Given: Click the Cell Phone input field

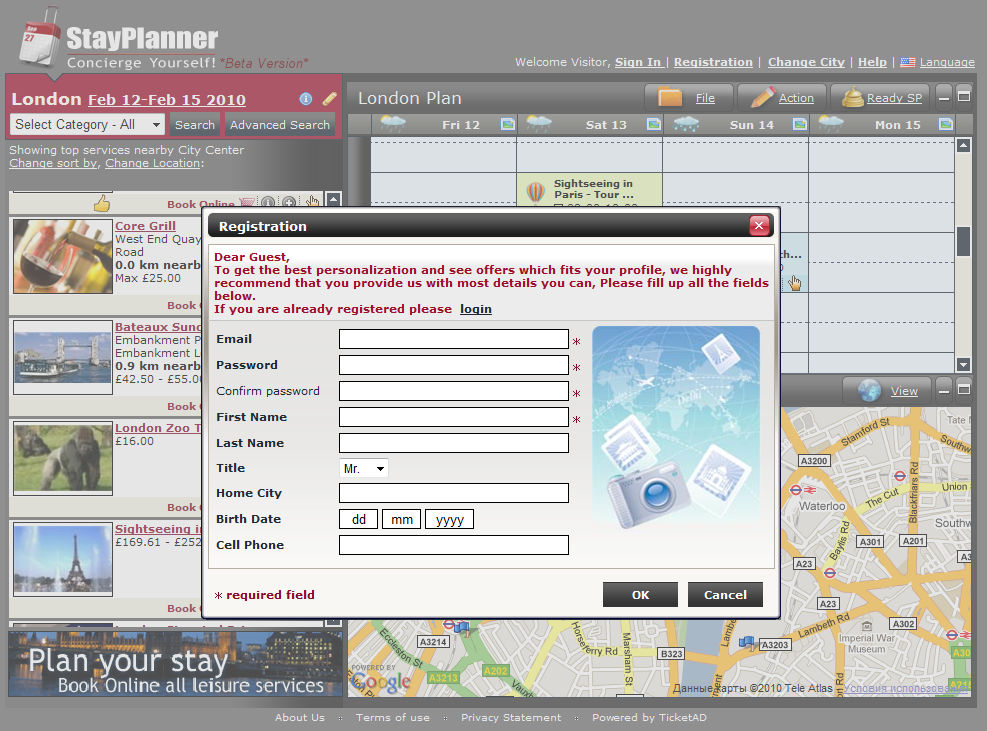Looking at the screenshot, I should click(453, 545).
